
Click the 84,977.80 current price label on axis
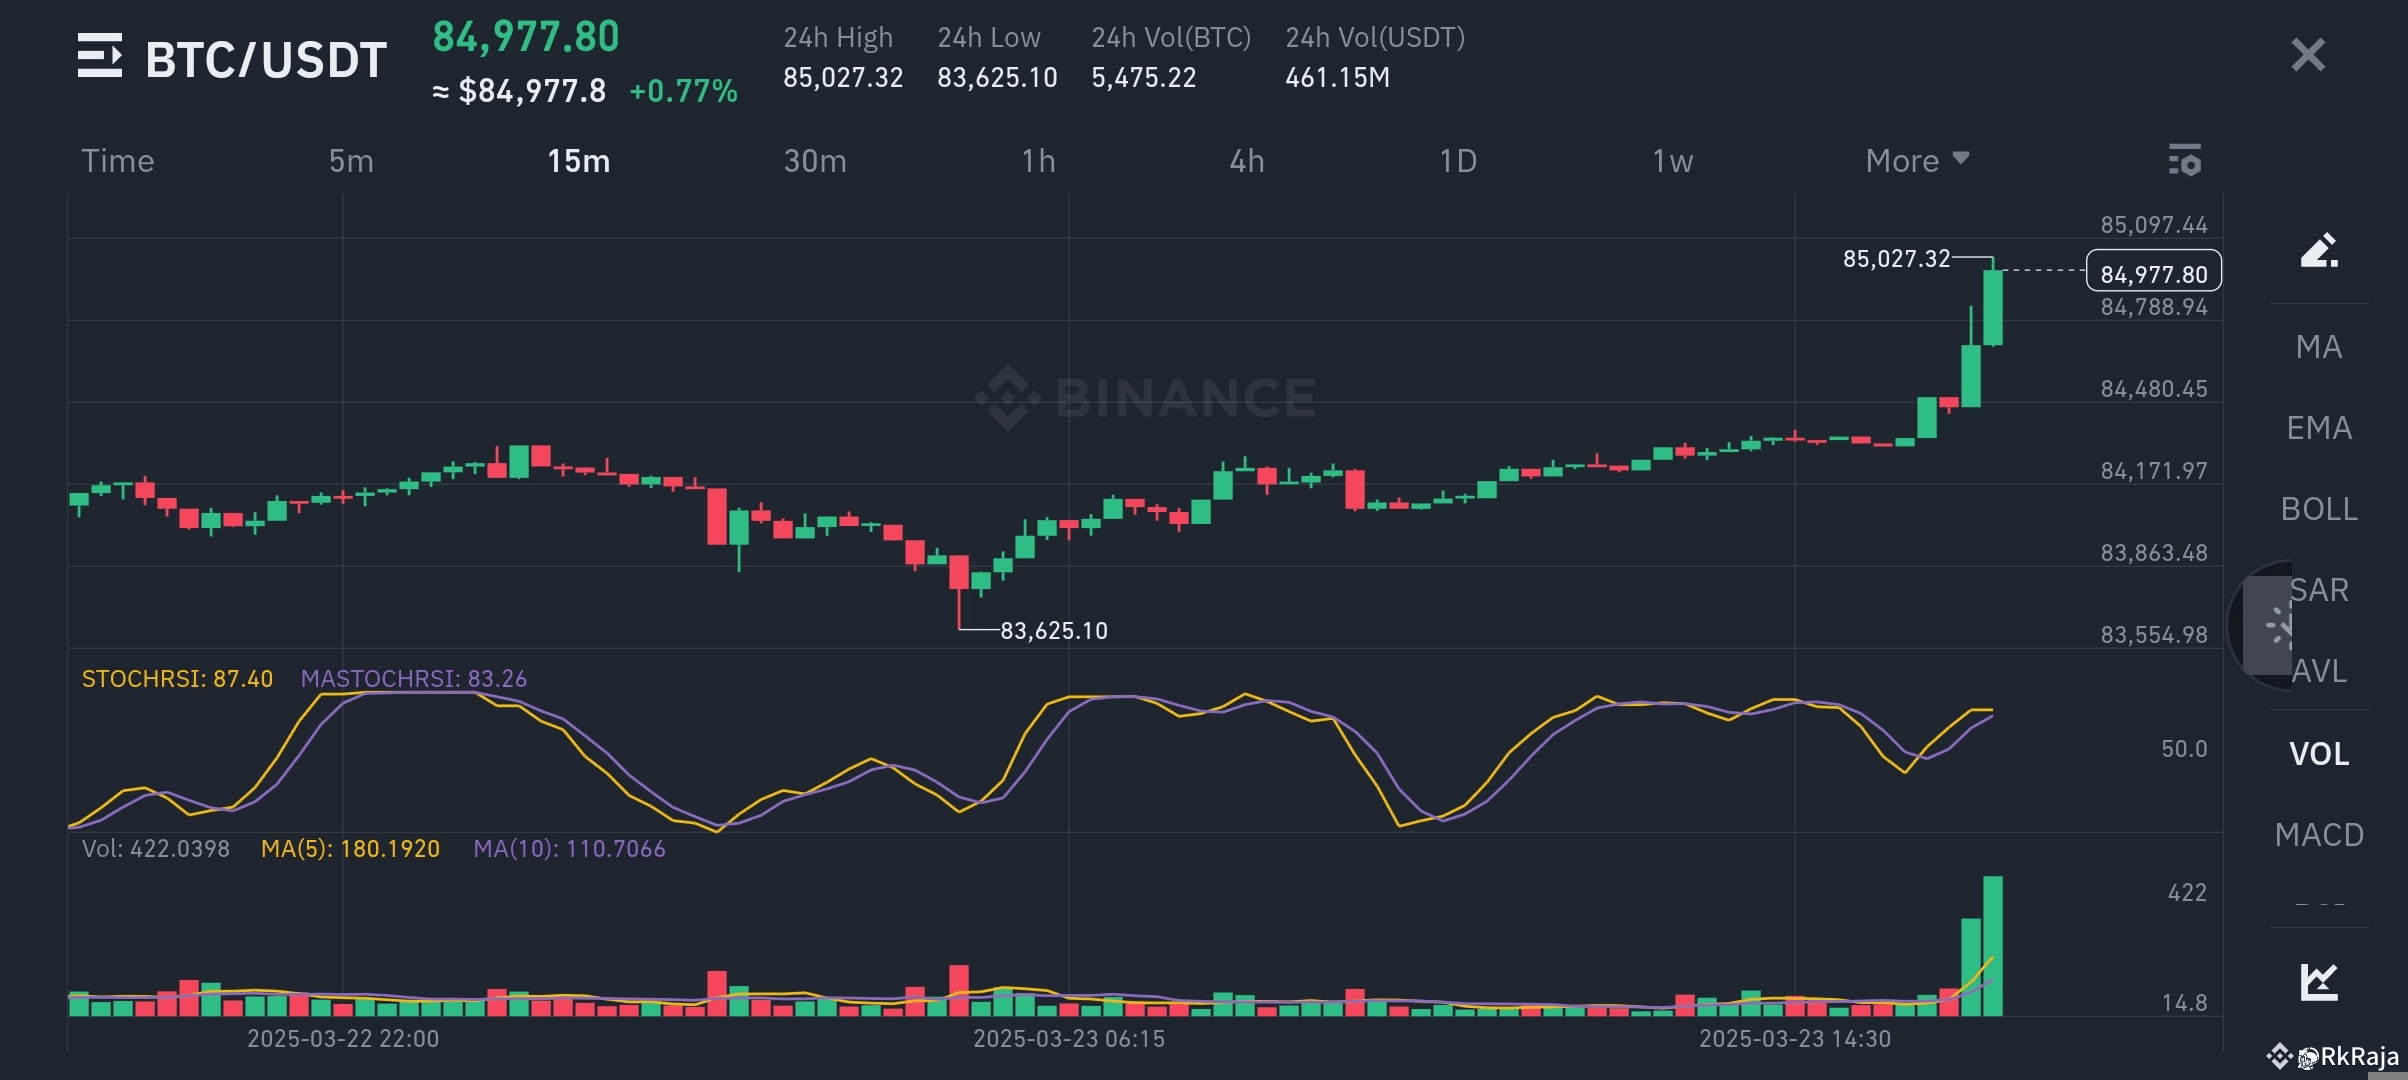click(2154, 272)
